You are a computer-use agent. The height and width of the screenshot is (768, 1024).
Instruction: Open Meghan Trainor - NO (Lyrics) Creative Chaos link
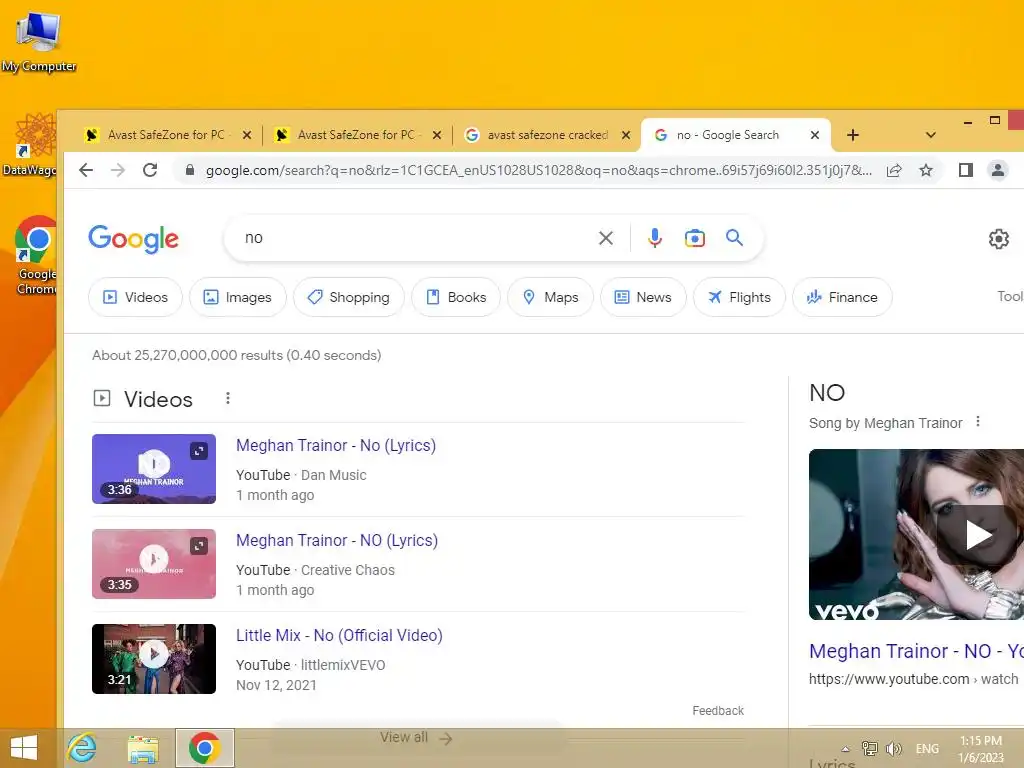(337, 541)
